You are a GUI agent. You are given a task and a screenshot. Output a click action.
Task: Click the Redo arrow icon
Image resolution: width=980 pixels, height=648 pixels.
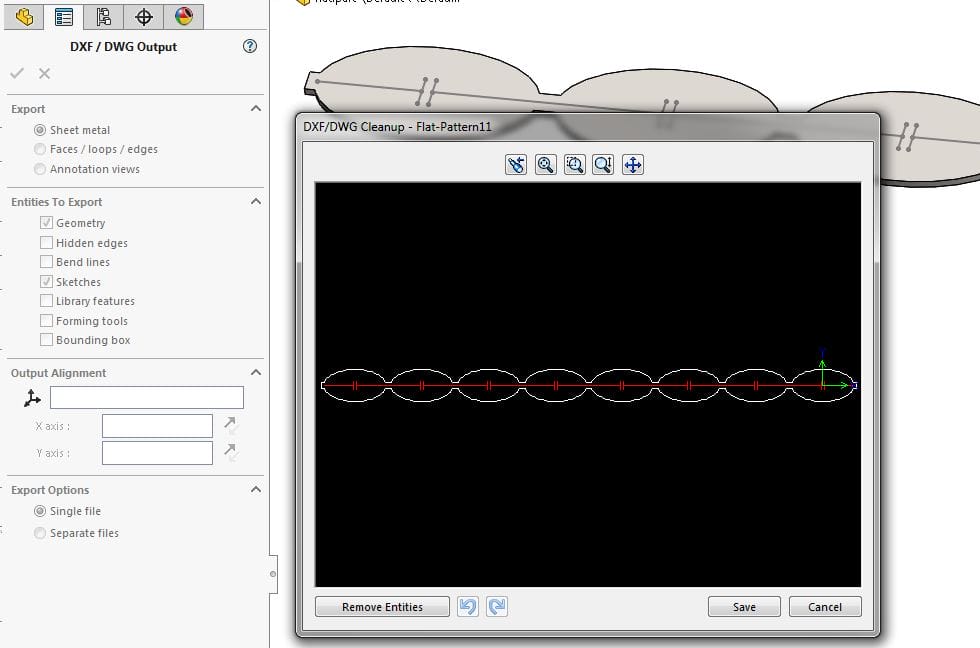497,606
